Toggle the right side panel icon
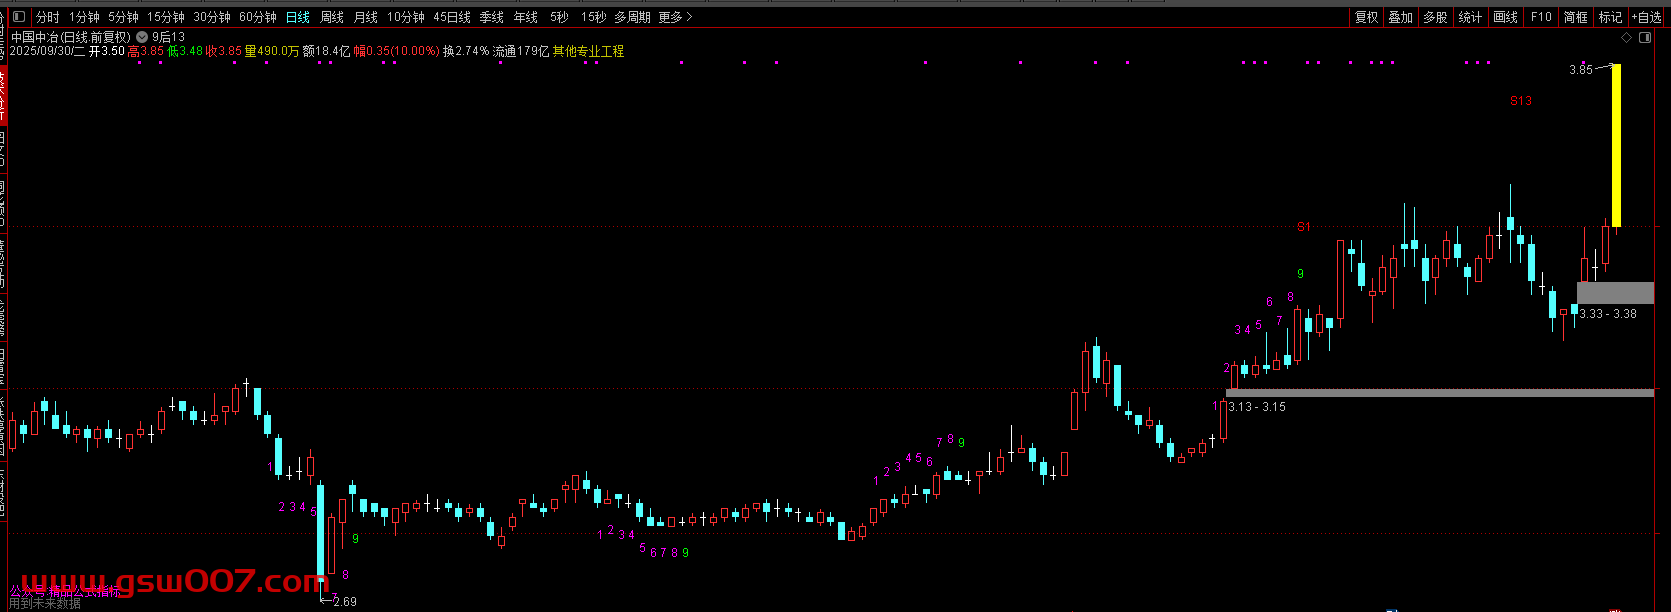The image size is (1671, 612). [x=1646, y=38]
